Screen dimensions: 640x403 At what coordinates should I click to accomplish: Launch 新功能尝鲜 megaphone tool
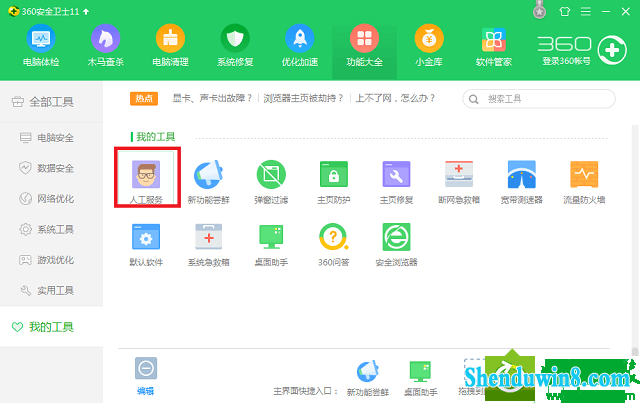(x=208, y=181)
